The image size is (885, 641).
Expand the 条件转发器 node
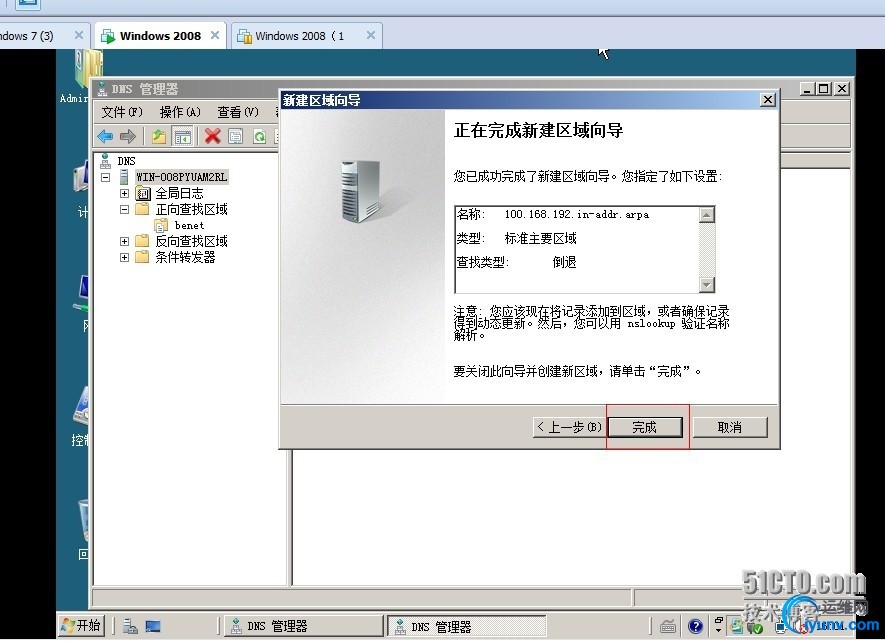pos(124,257)
